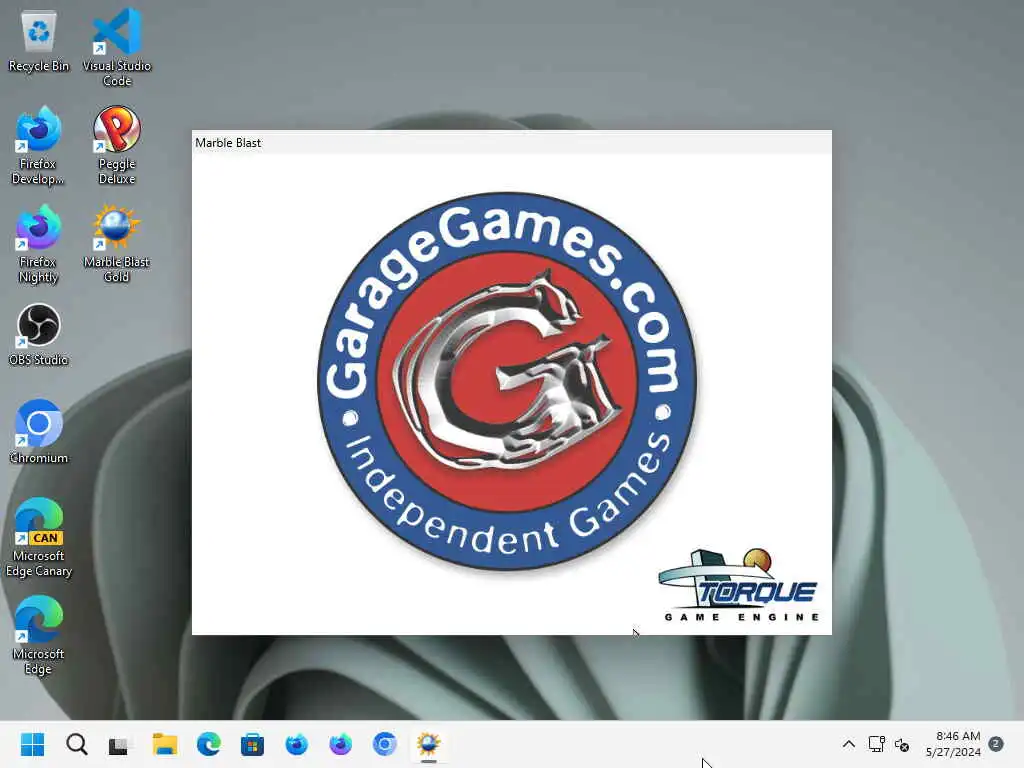Launch Microsoft Edge from the taskbar
The height and width of the screenshot is (768, 1024).
tap(208, 744)
